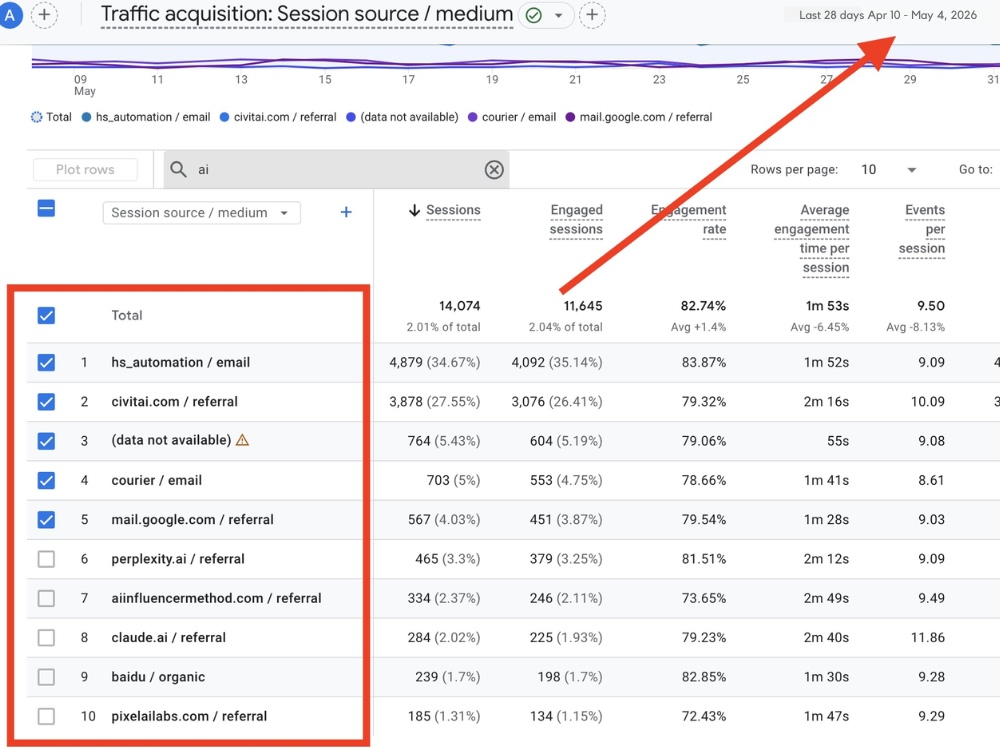Toggle the select-all rows checkbox in header

coord(46,209)
